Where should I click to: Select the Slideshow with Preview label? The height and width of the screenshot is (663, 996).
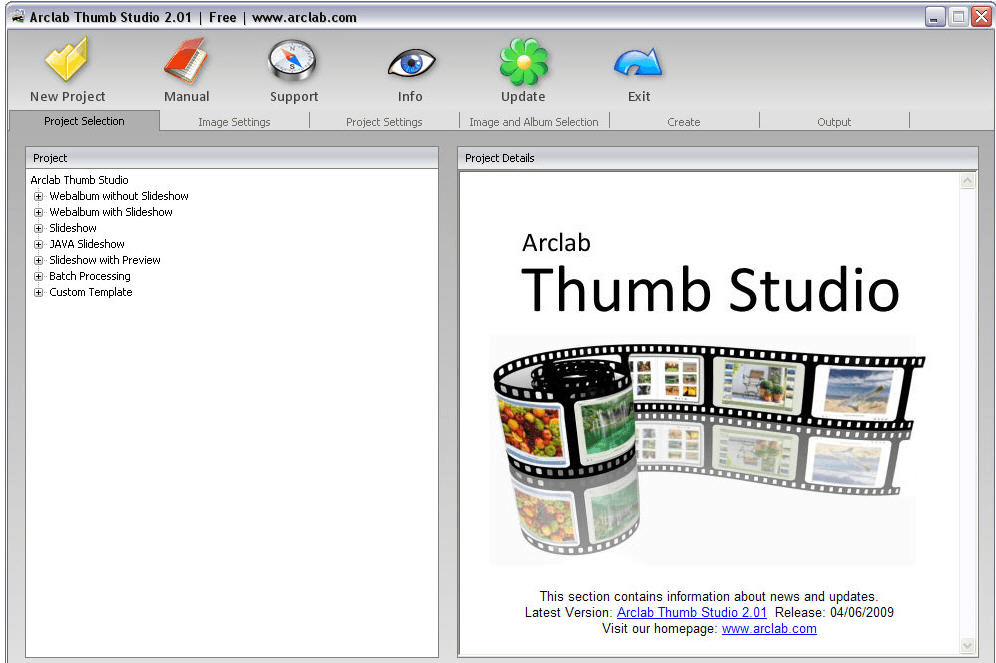point(105,260)
